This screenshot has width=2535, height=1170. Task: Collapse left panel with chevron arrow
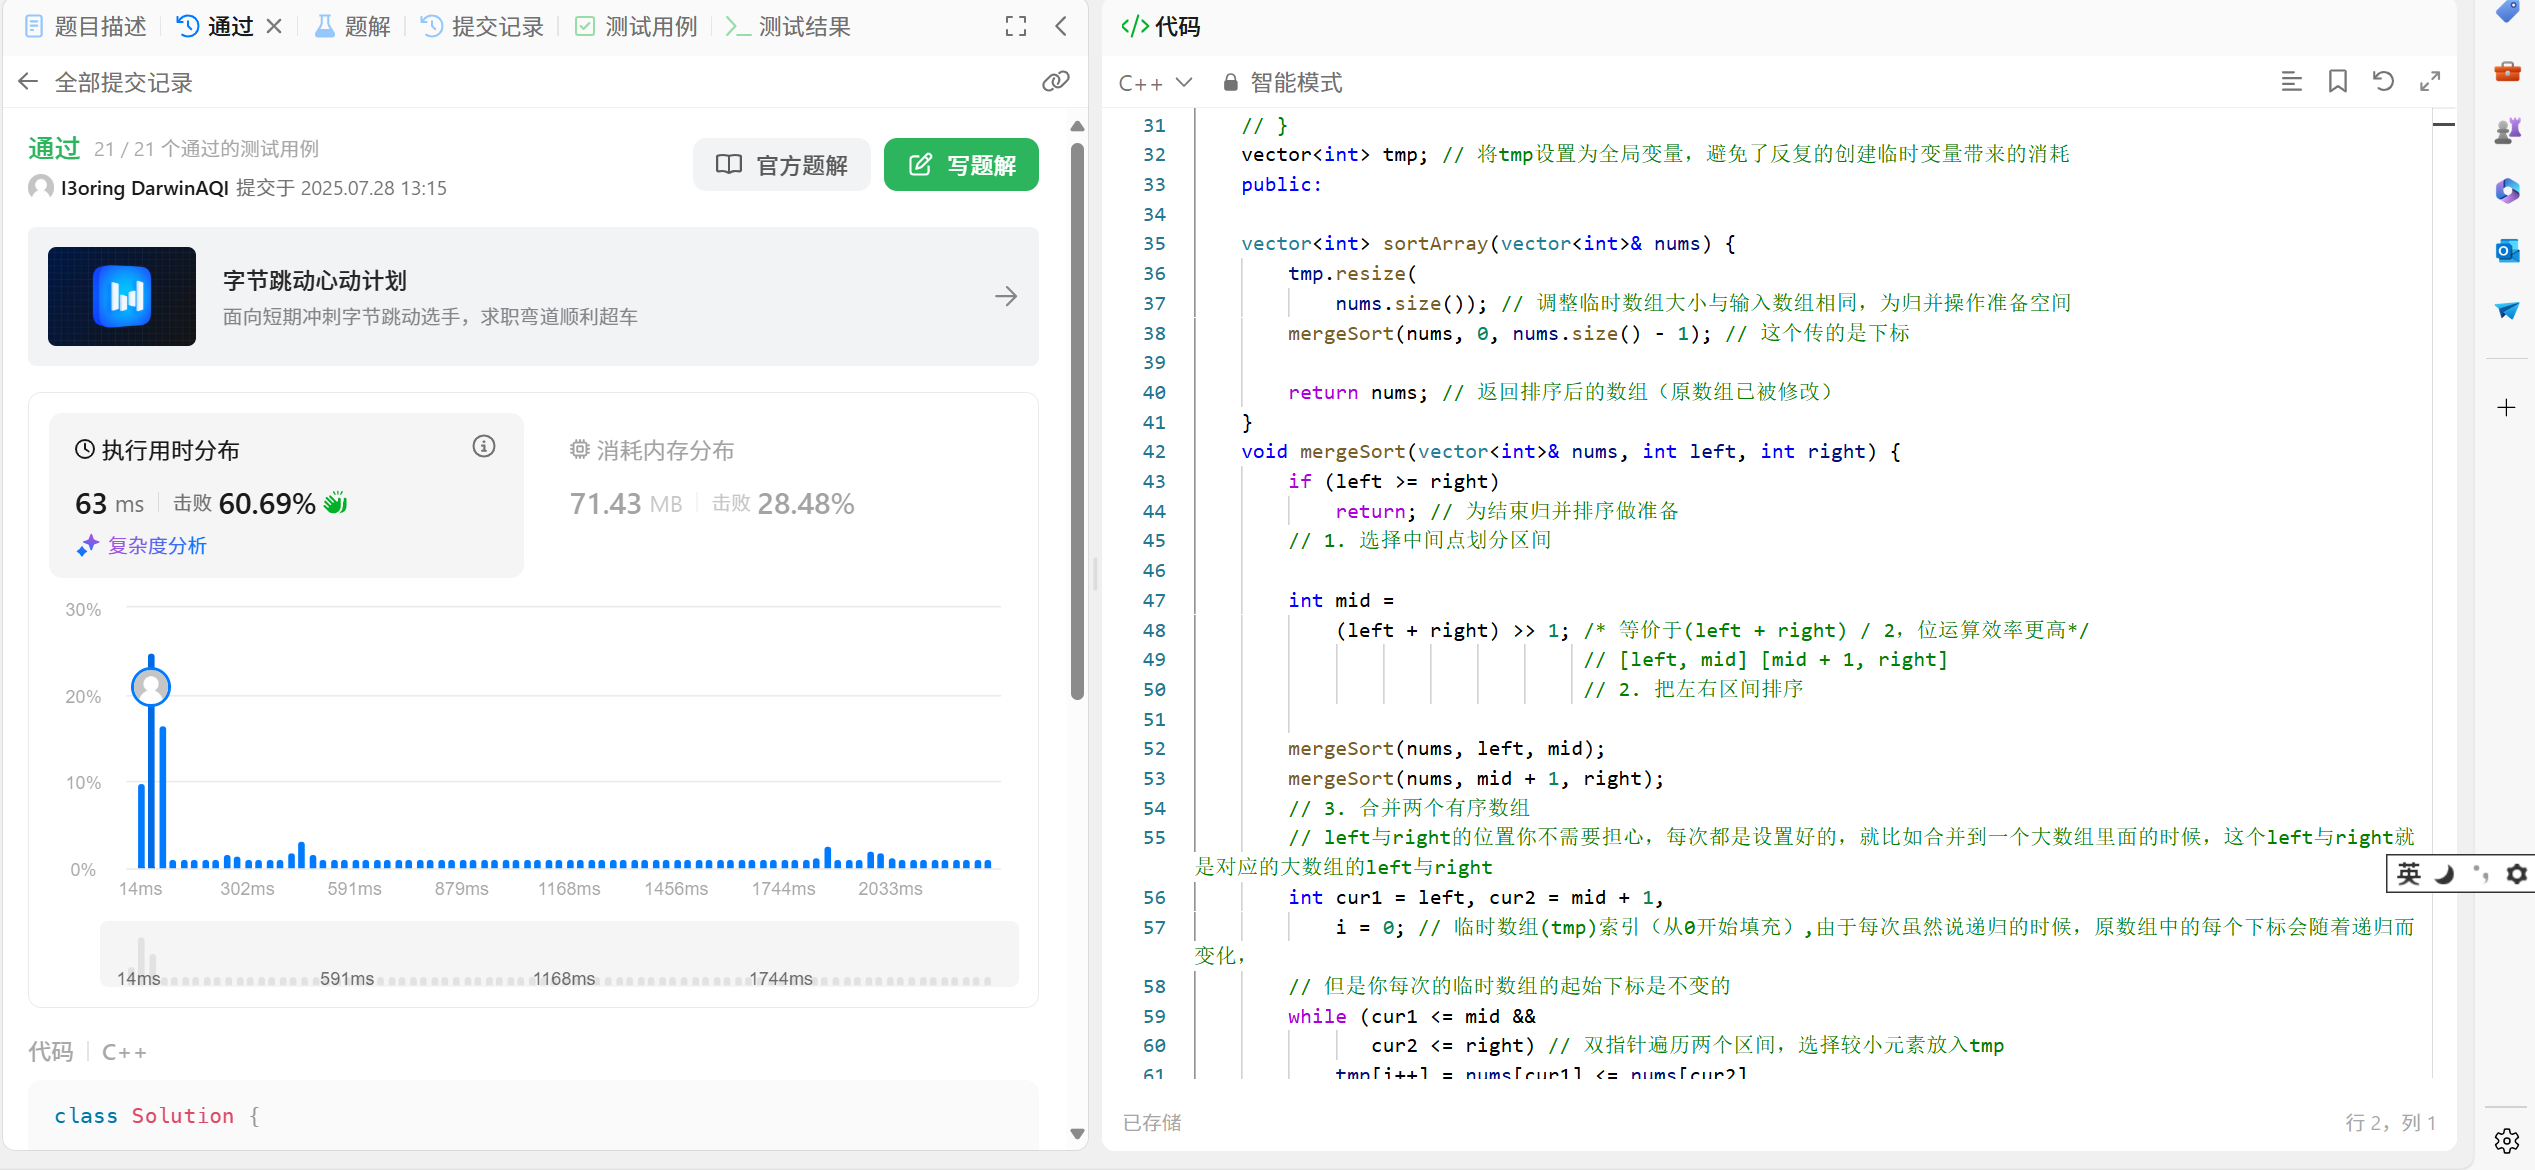click(x=1061, y=27)
